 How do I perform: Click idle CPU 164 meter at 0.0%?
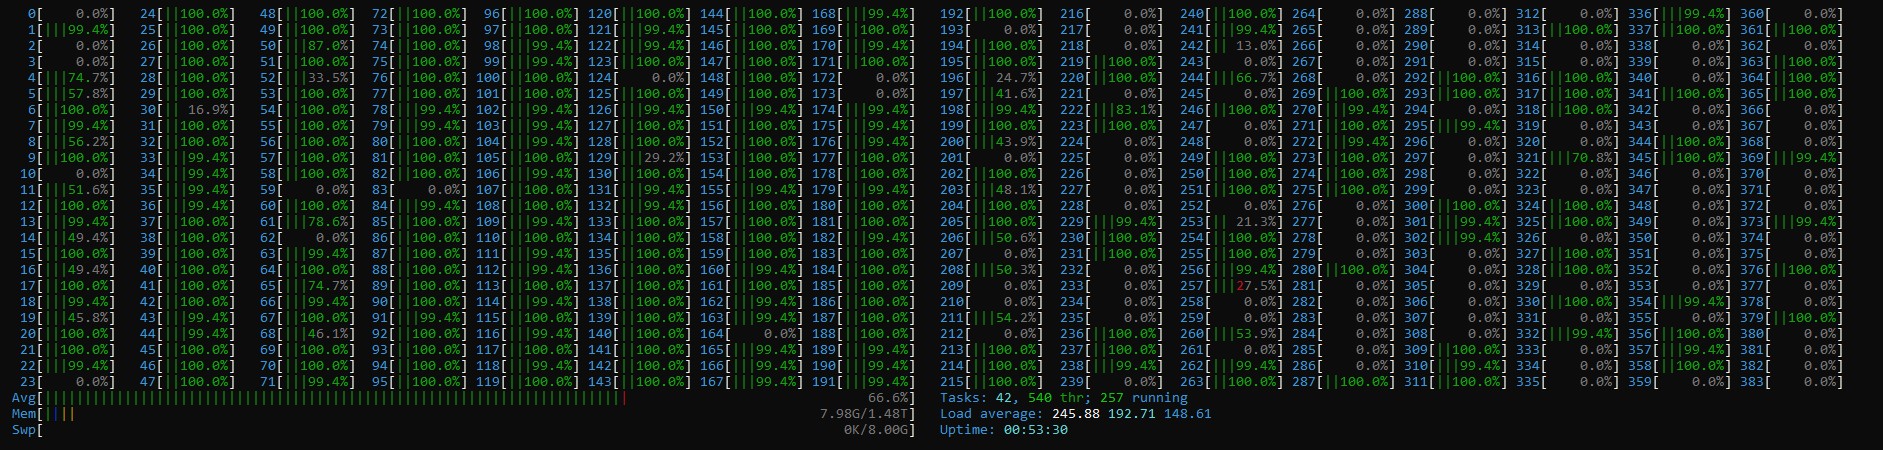tap(752, 334)
